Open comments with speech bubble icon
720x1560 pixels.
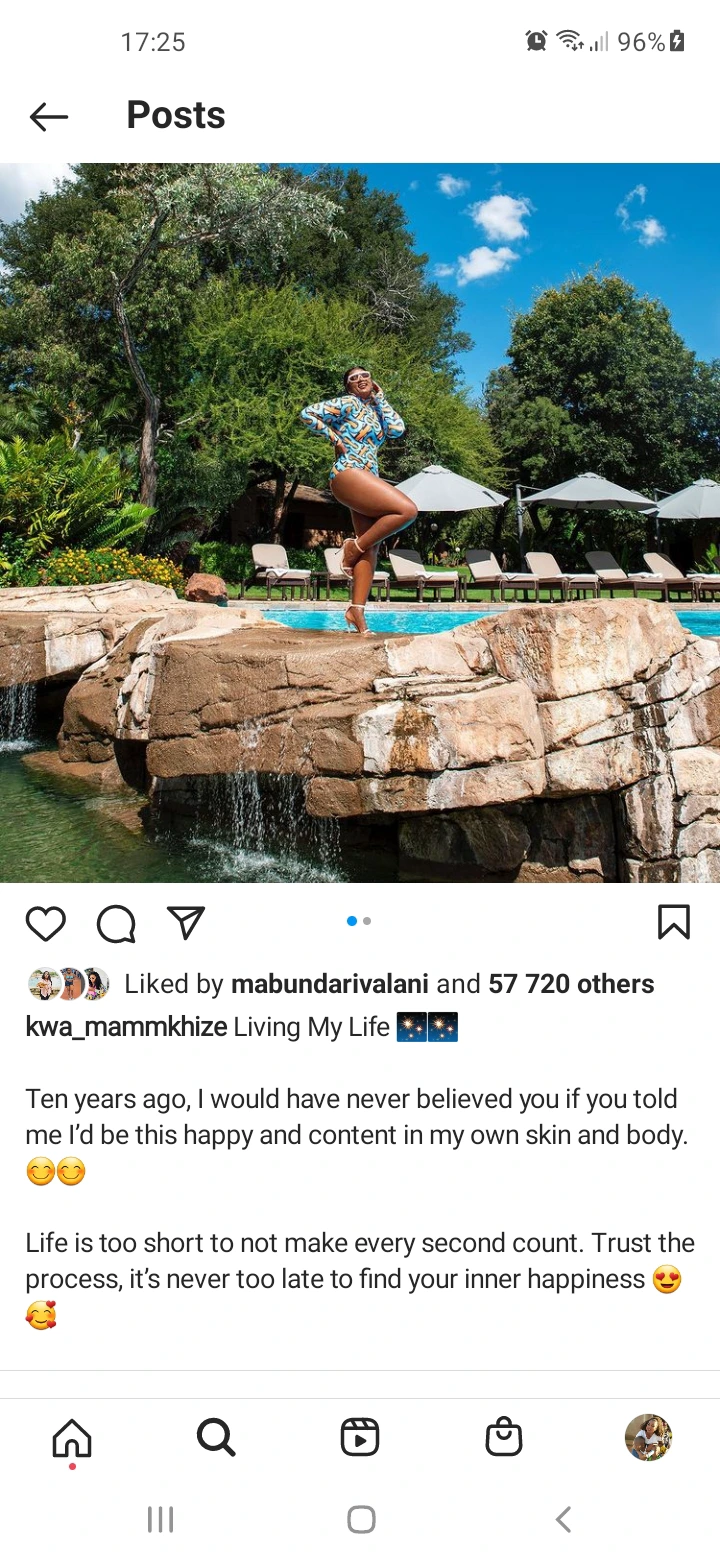[x=116, y=923]
